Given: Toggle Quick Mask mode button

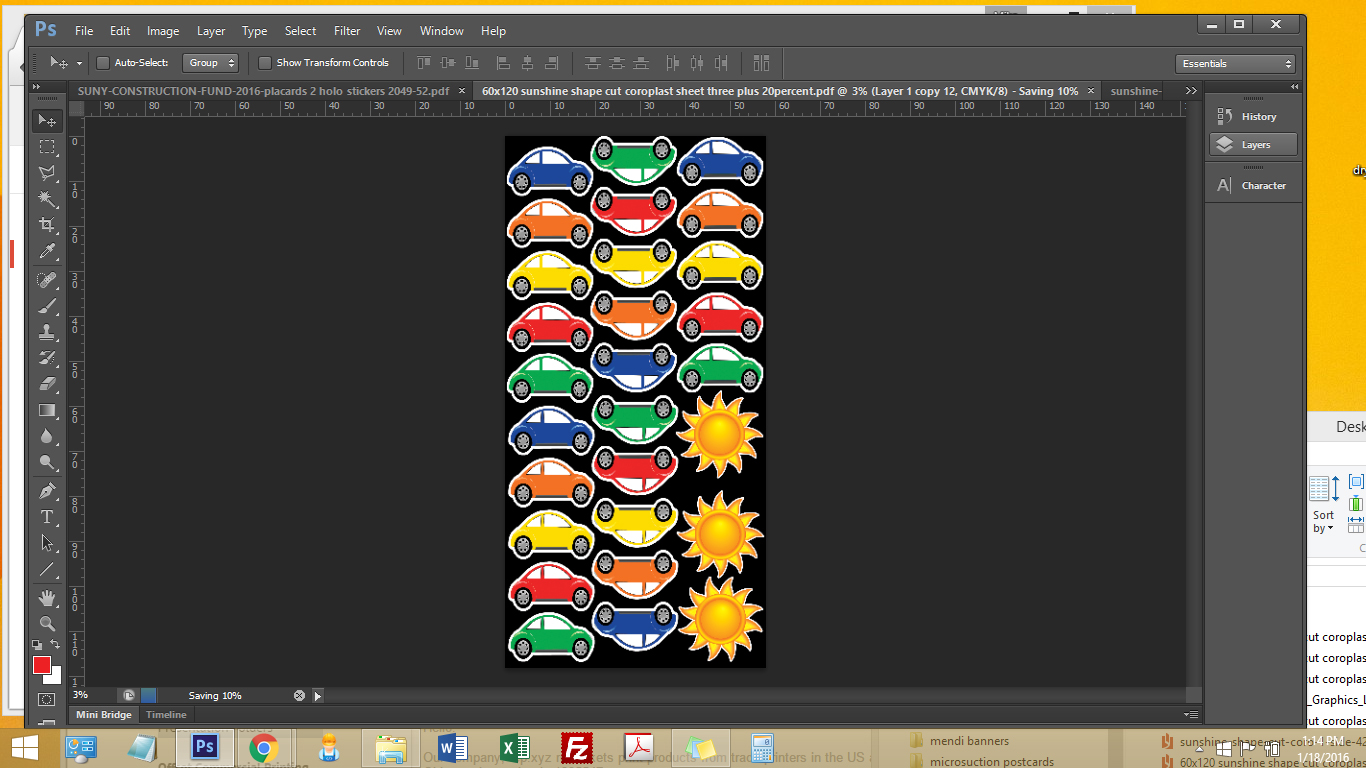Looking at the screenshot, I should tap(47, 699).
